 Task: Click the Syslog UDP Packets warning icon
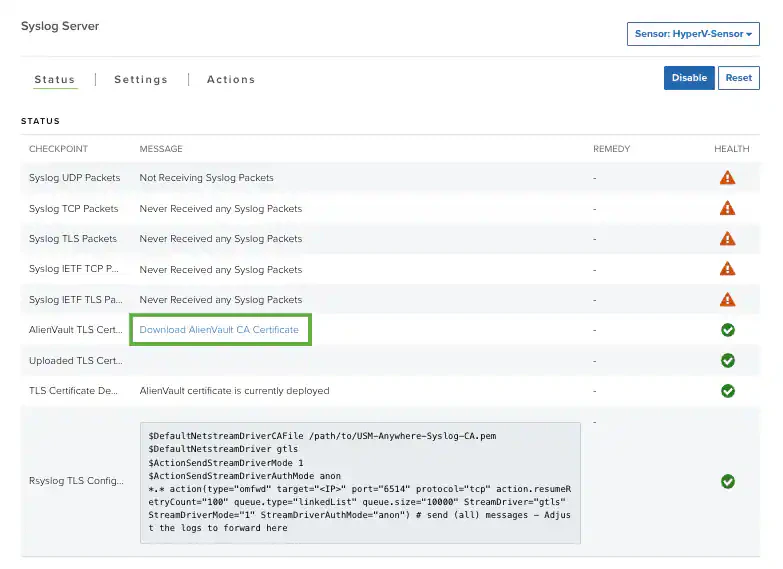[x=727, y=178]
